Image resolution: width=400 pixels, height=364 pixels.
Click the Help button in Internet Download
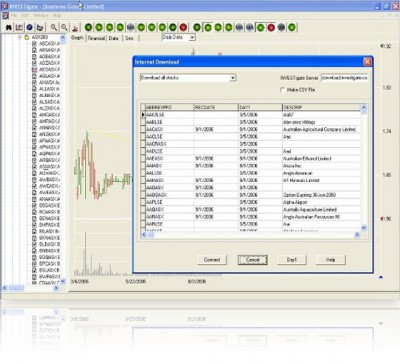pos(331,260)
